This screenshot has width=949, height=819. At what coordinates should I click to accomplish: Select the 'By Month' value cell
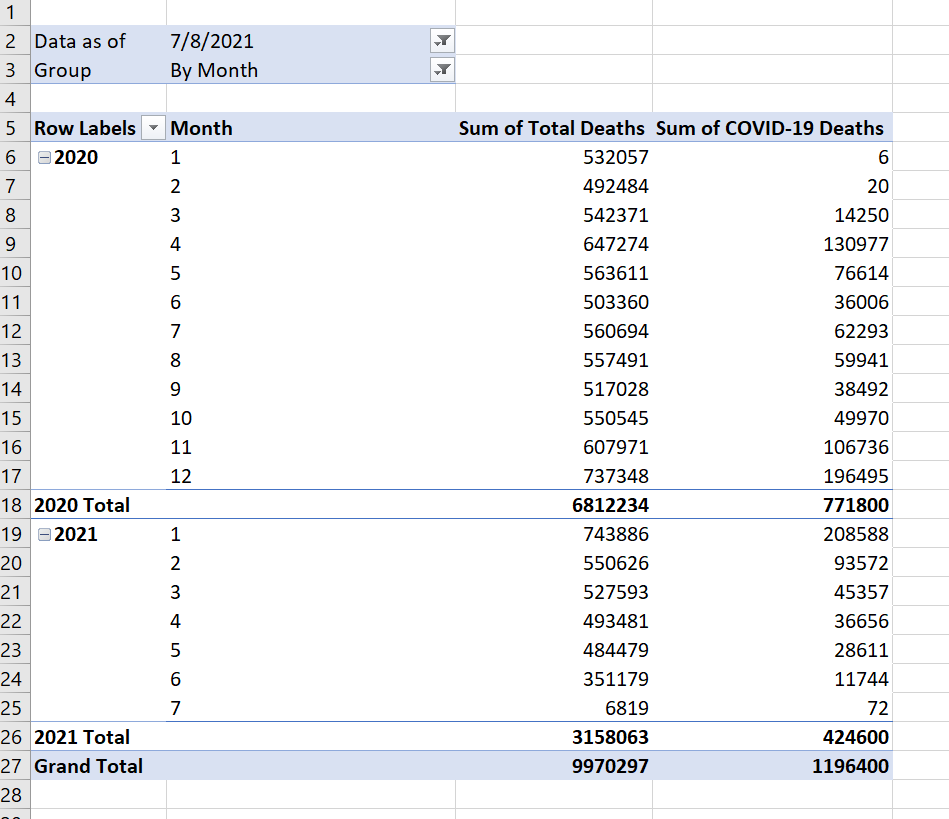[x=311, y=70]
